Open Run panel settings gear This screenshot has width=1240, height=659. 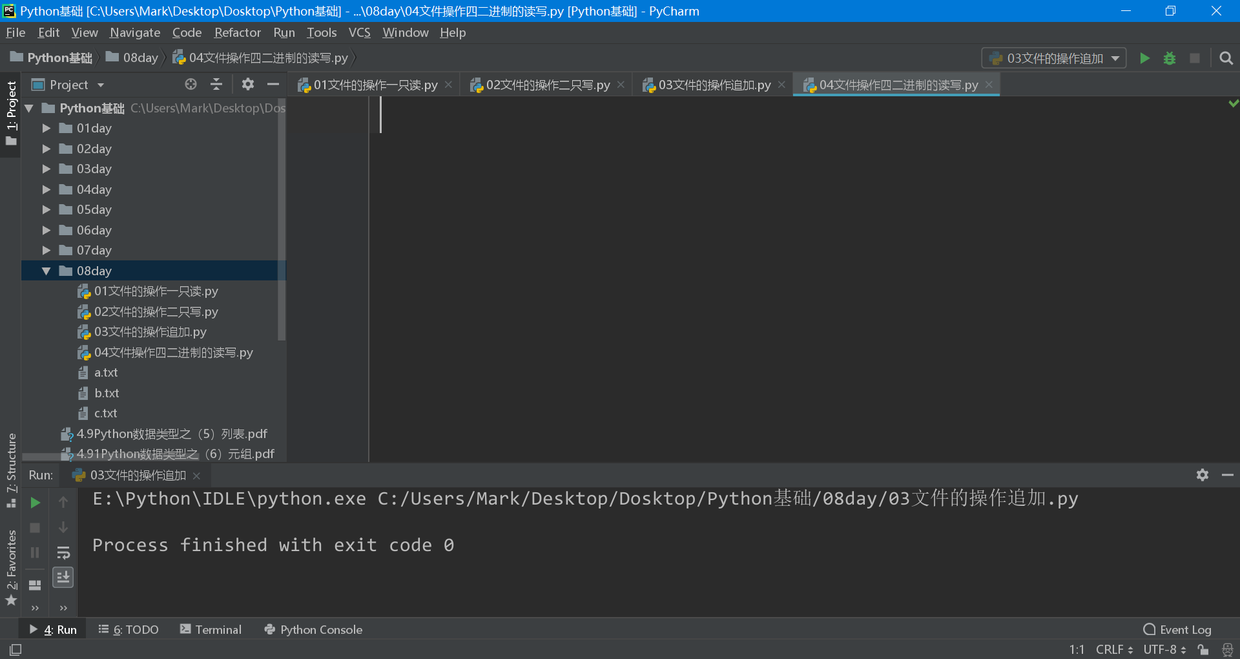point(1202,475)
